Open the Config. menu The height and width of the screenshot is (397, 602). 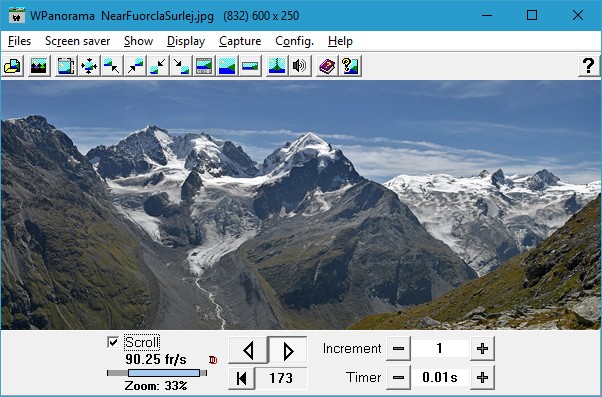tap(294, 41)
